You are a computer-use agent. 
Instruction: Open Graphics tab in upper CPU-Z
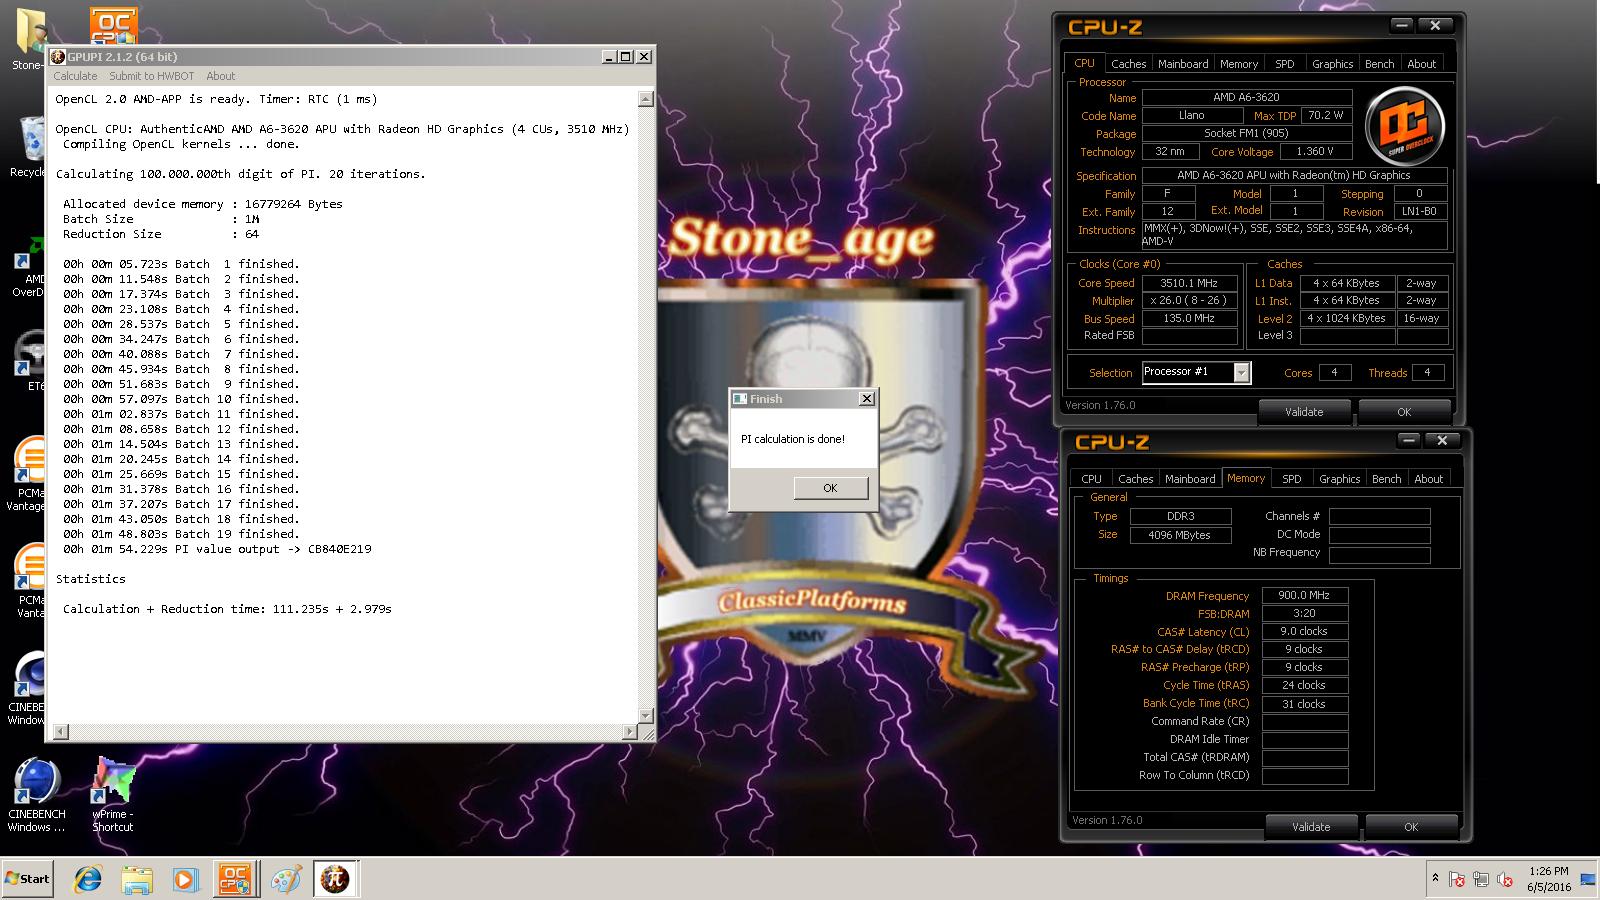[x=1333, y=64]
